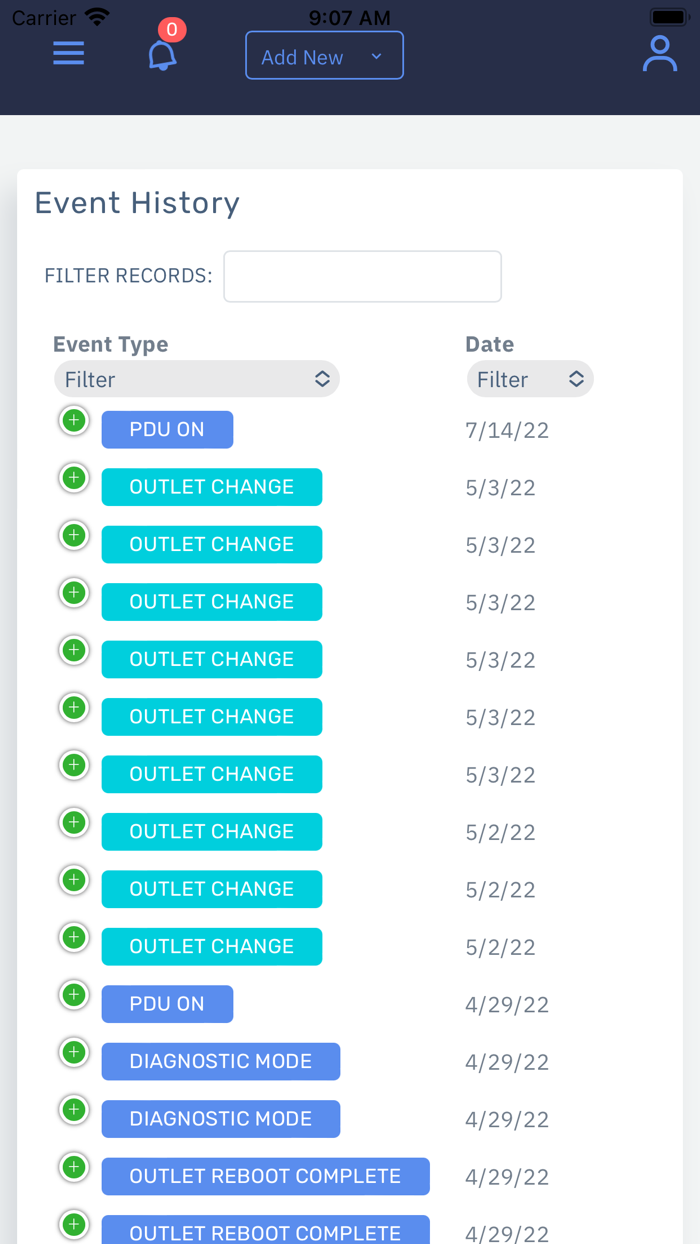Image resolution: width=700 pixels, height=1244 pixels.
Task: Select the PDU ON badge dated 4/29/22
Action: pyautogui.click(x=167, y=1004)
